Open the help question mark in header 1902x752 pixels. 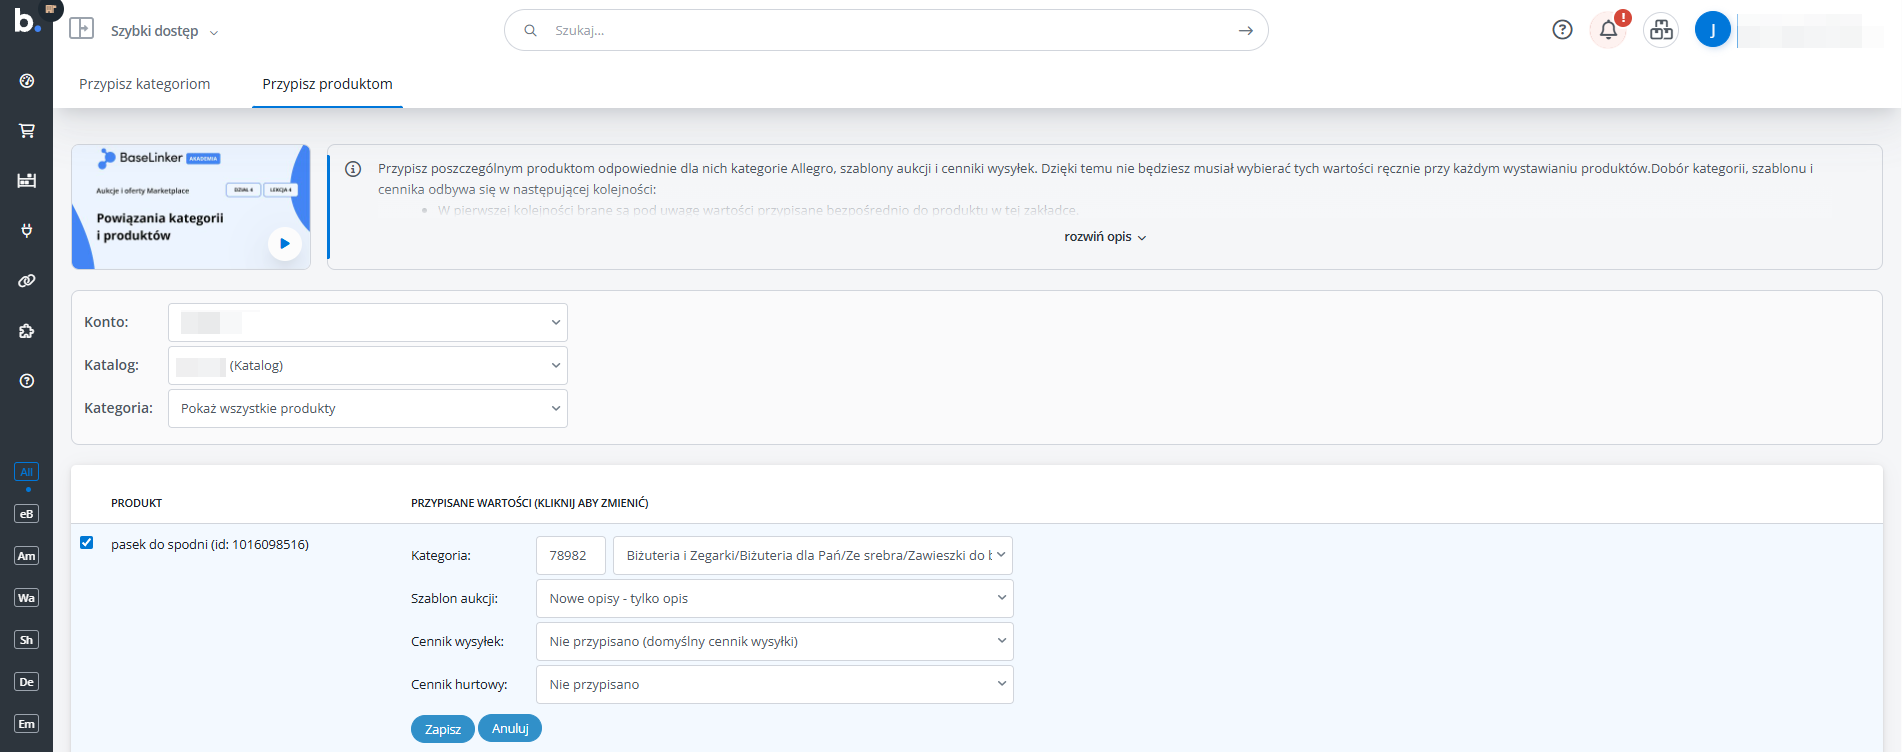tap(1562, 30)
